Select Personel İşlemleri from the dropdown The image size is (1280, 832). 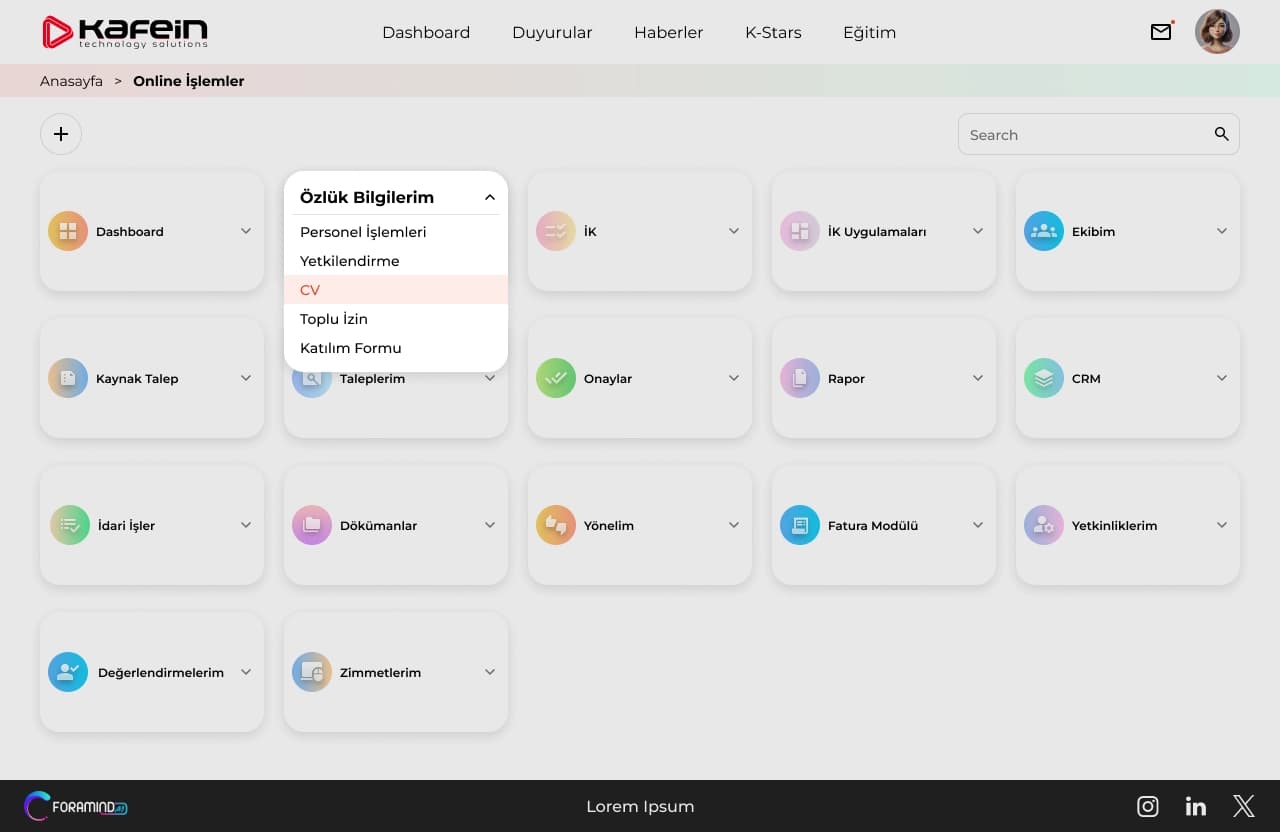coord(396,232)
